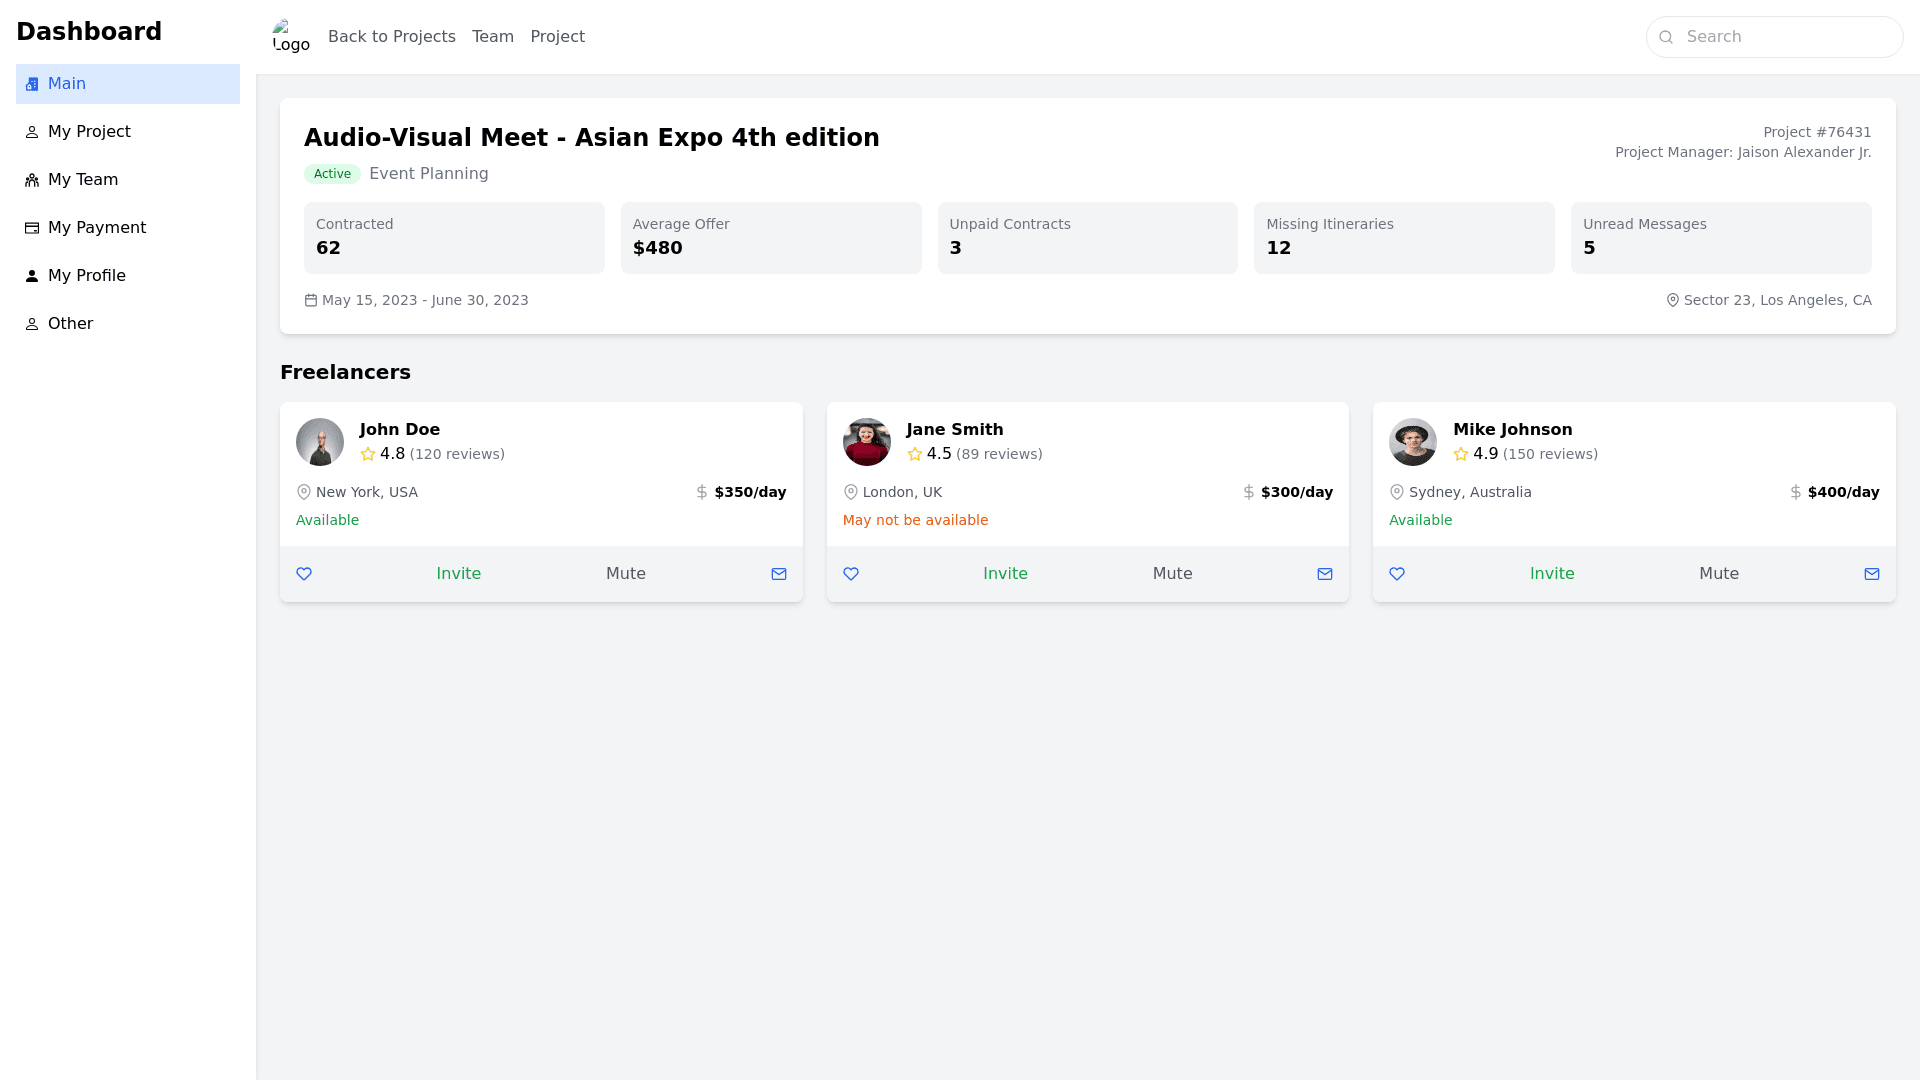Go to My Team sidebar item
This screenshot has width=1920, height=1080.
coord(83,180)
